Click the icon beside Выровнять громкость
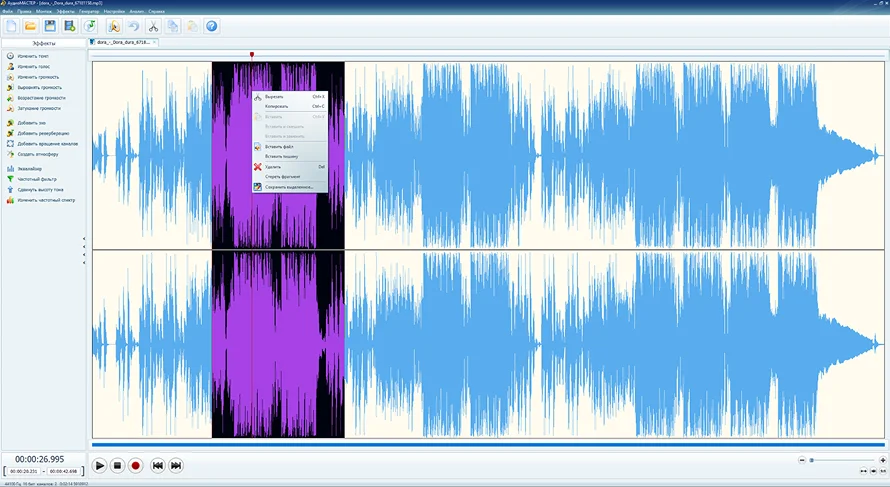The height and width of the screenshot is (487, 890). pos(10,87)
